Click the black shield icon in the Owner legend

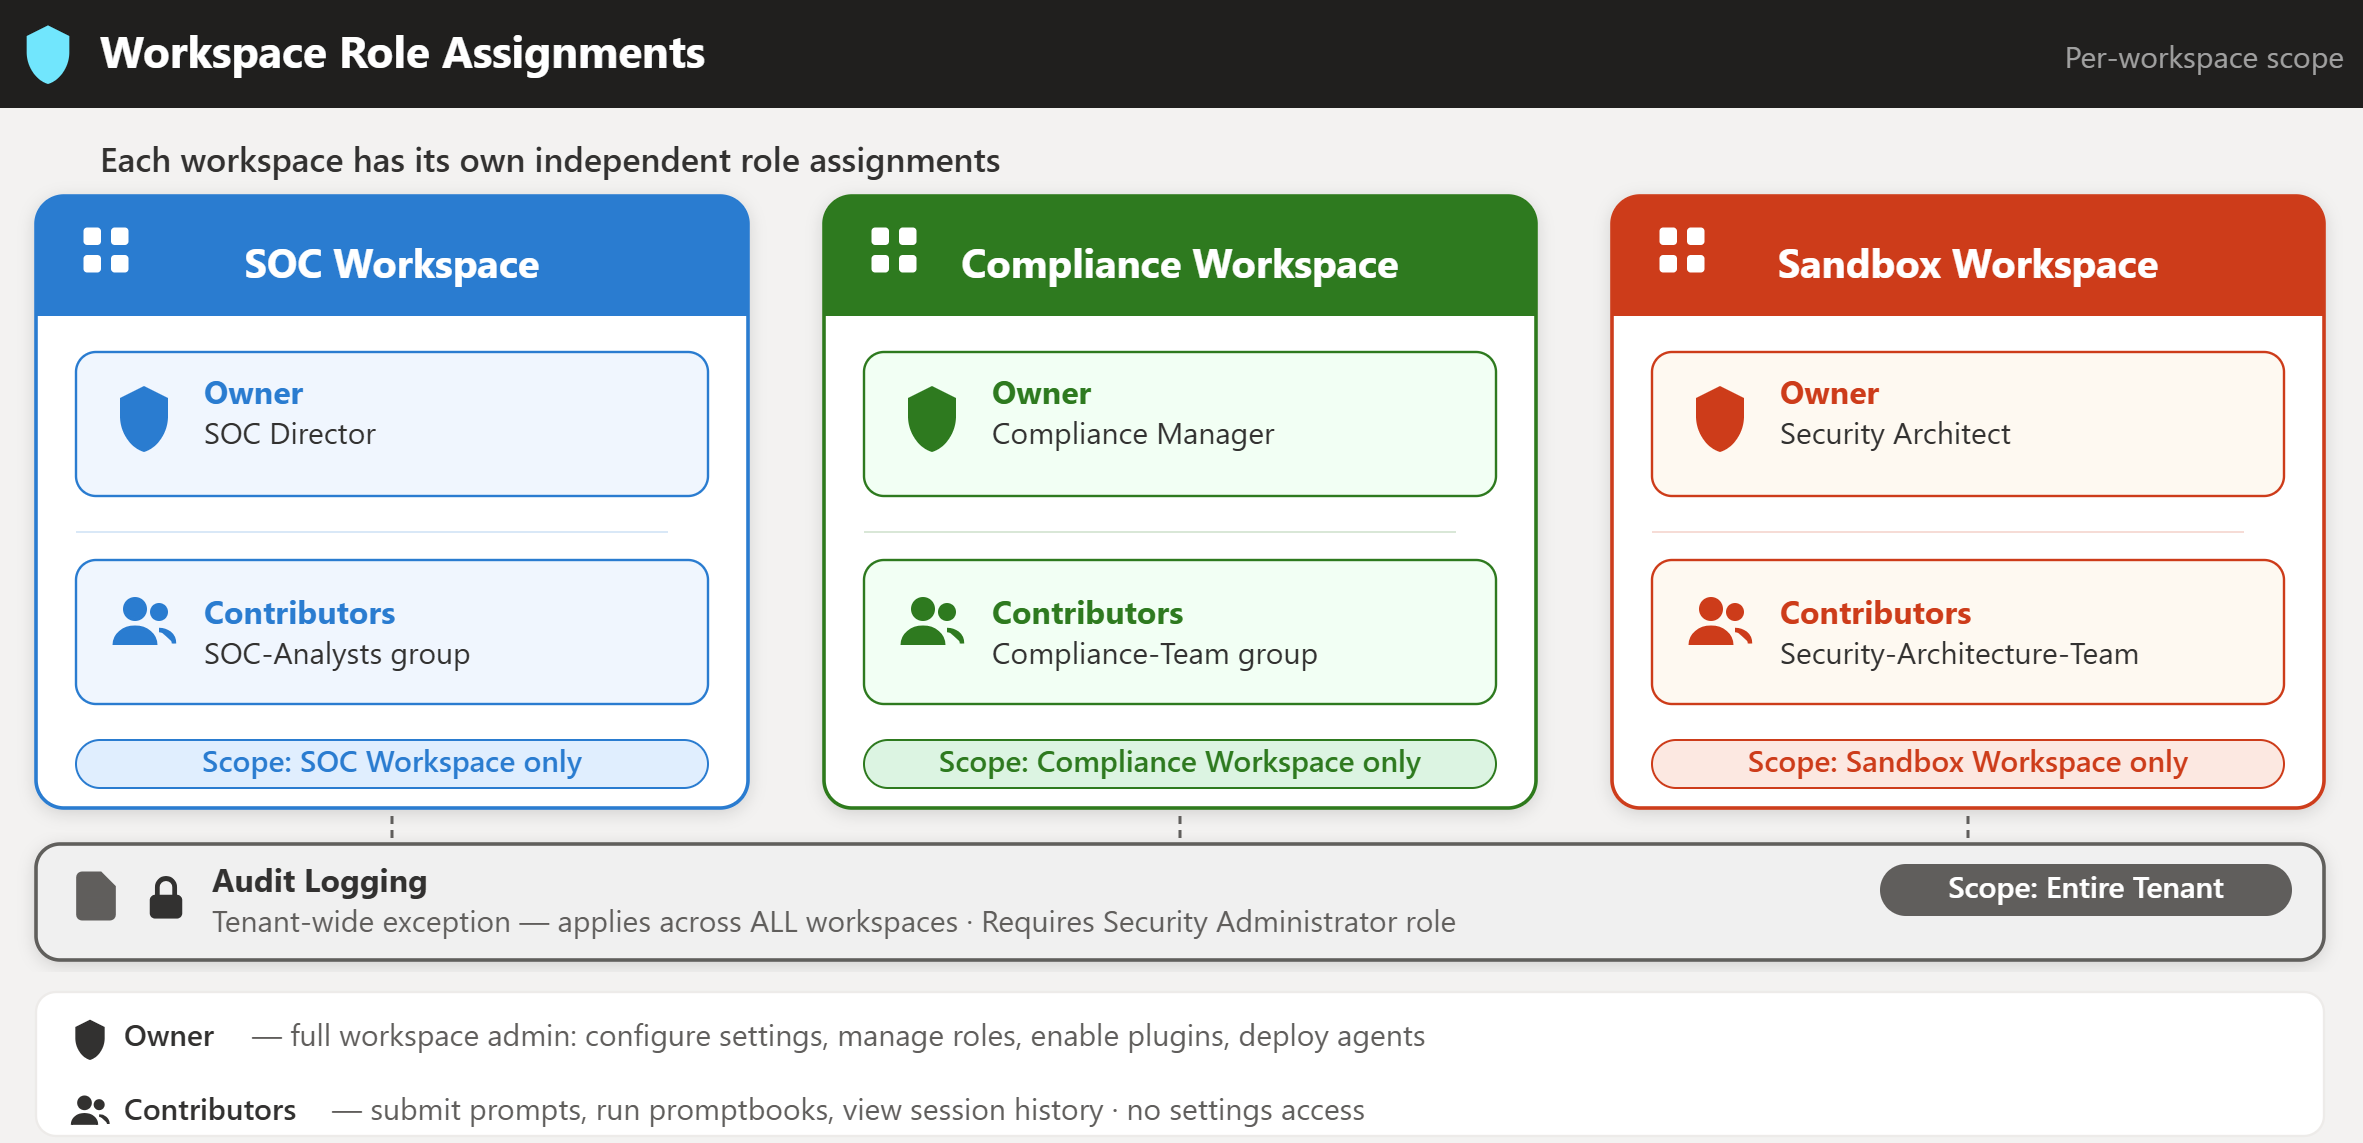[x=90, y=1040]
